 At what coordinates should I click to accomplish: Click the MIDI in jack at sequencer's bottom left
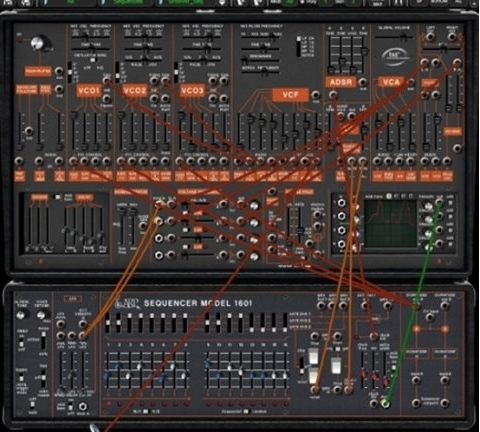click(x=83, y=406)
